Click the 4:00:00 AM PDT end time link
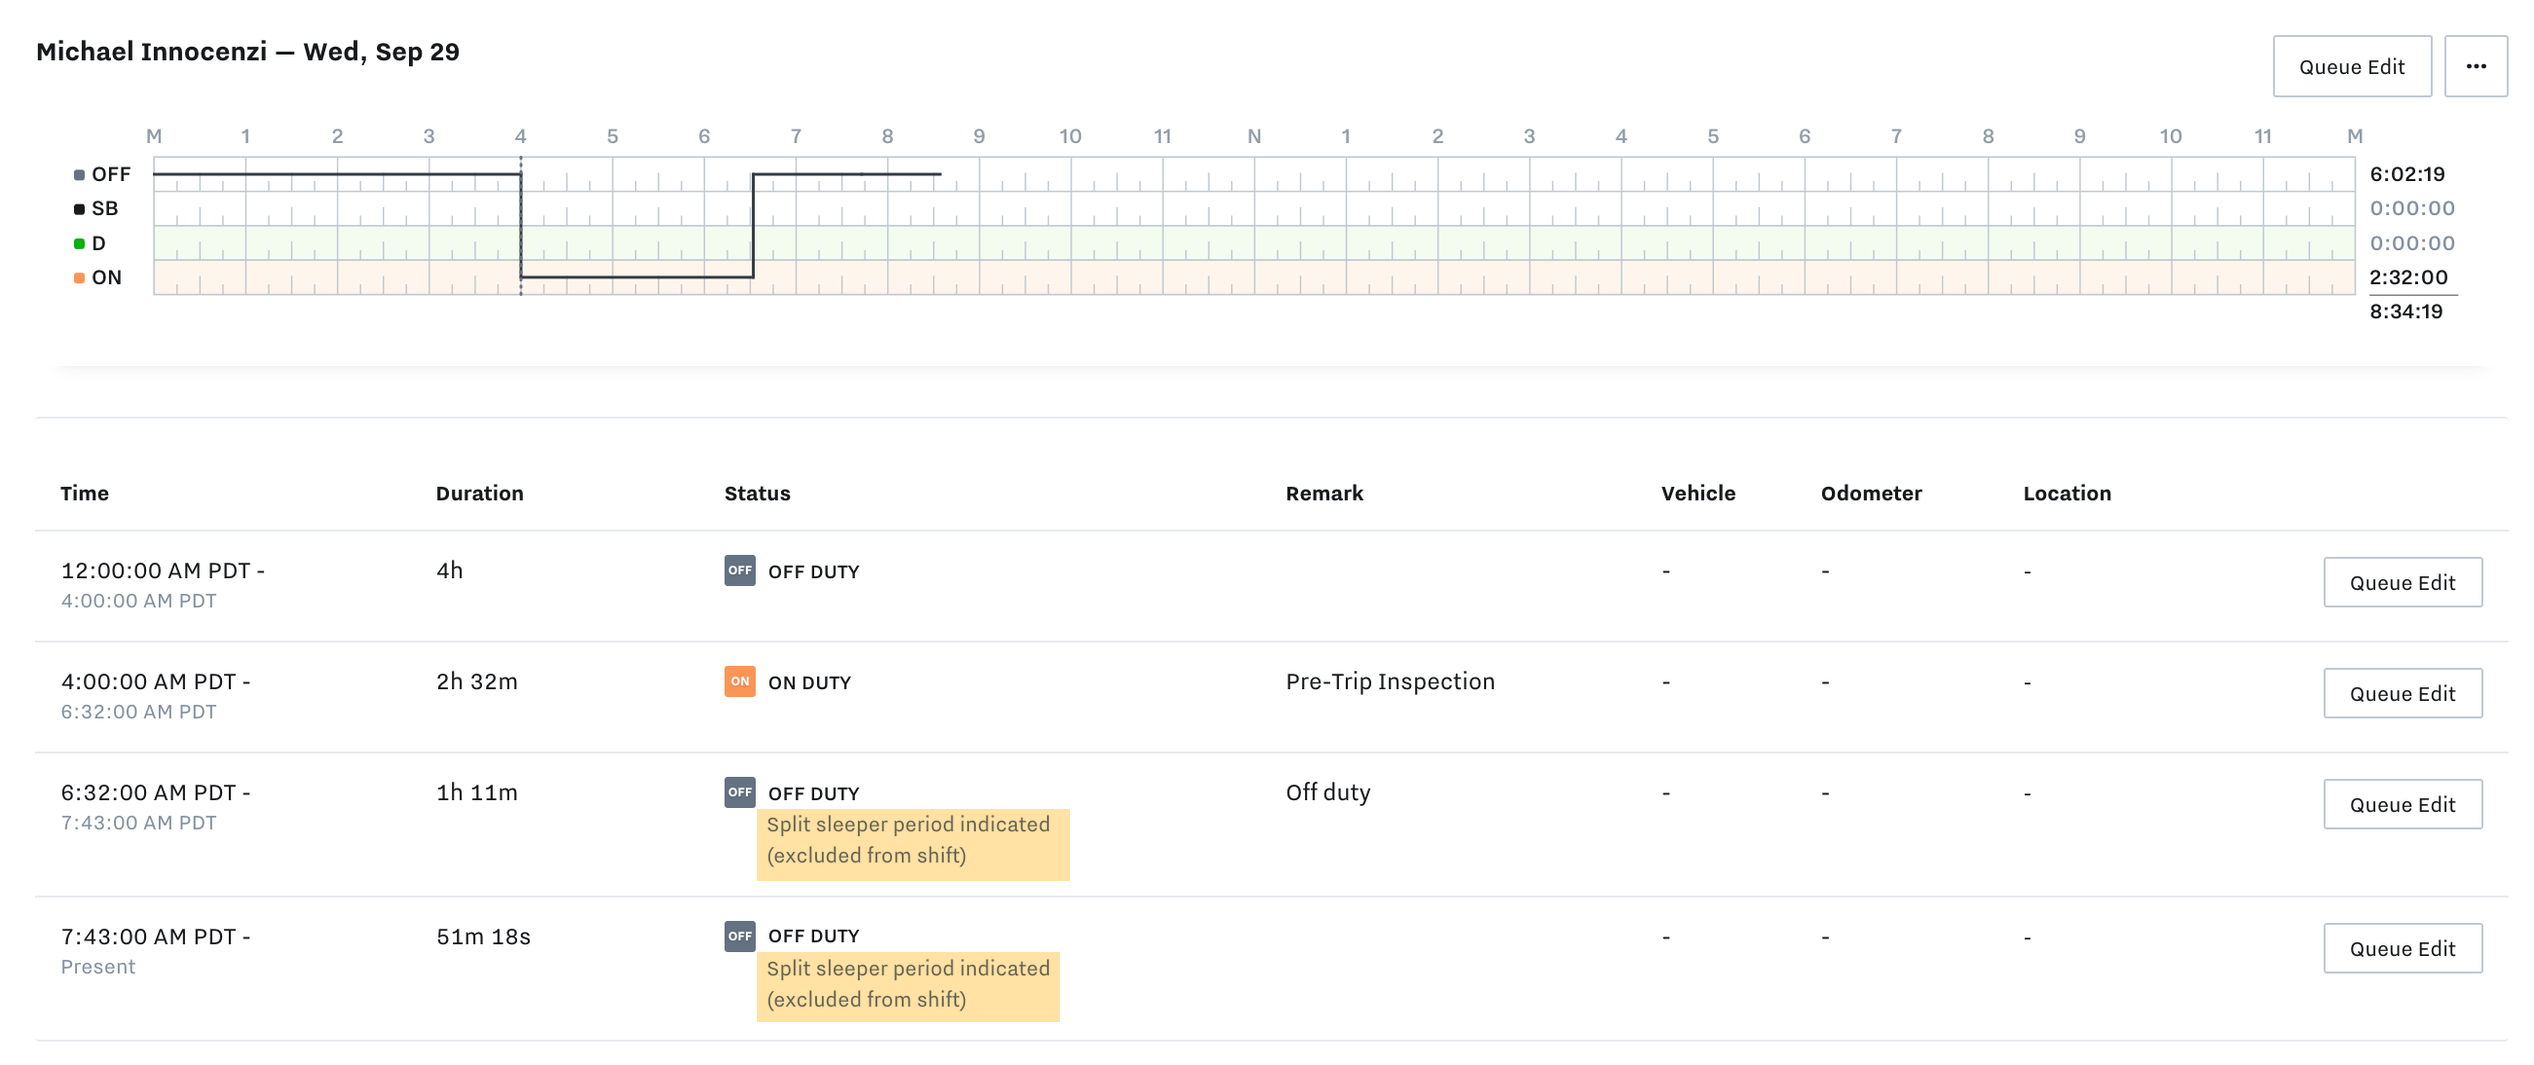Screen dimensions: 2534x1065 (x=138, y=601)
